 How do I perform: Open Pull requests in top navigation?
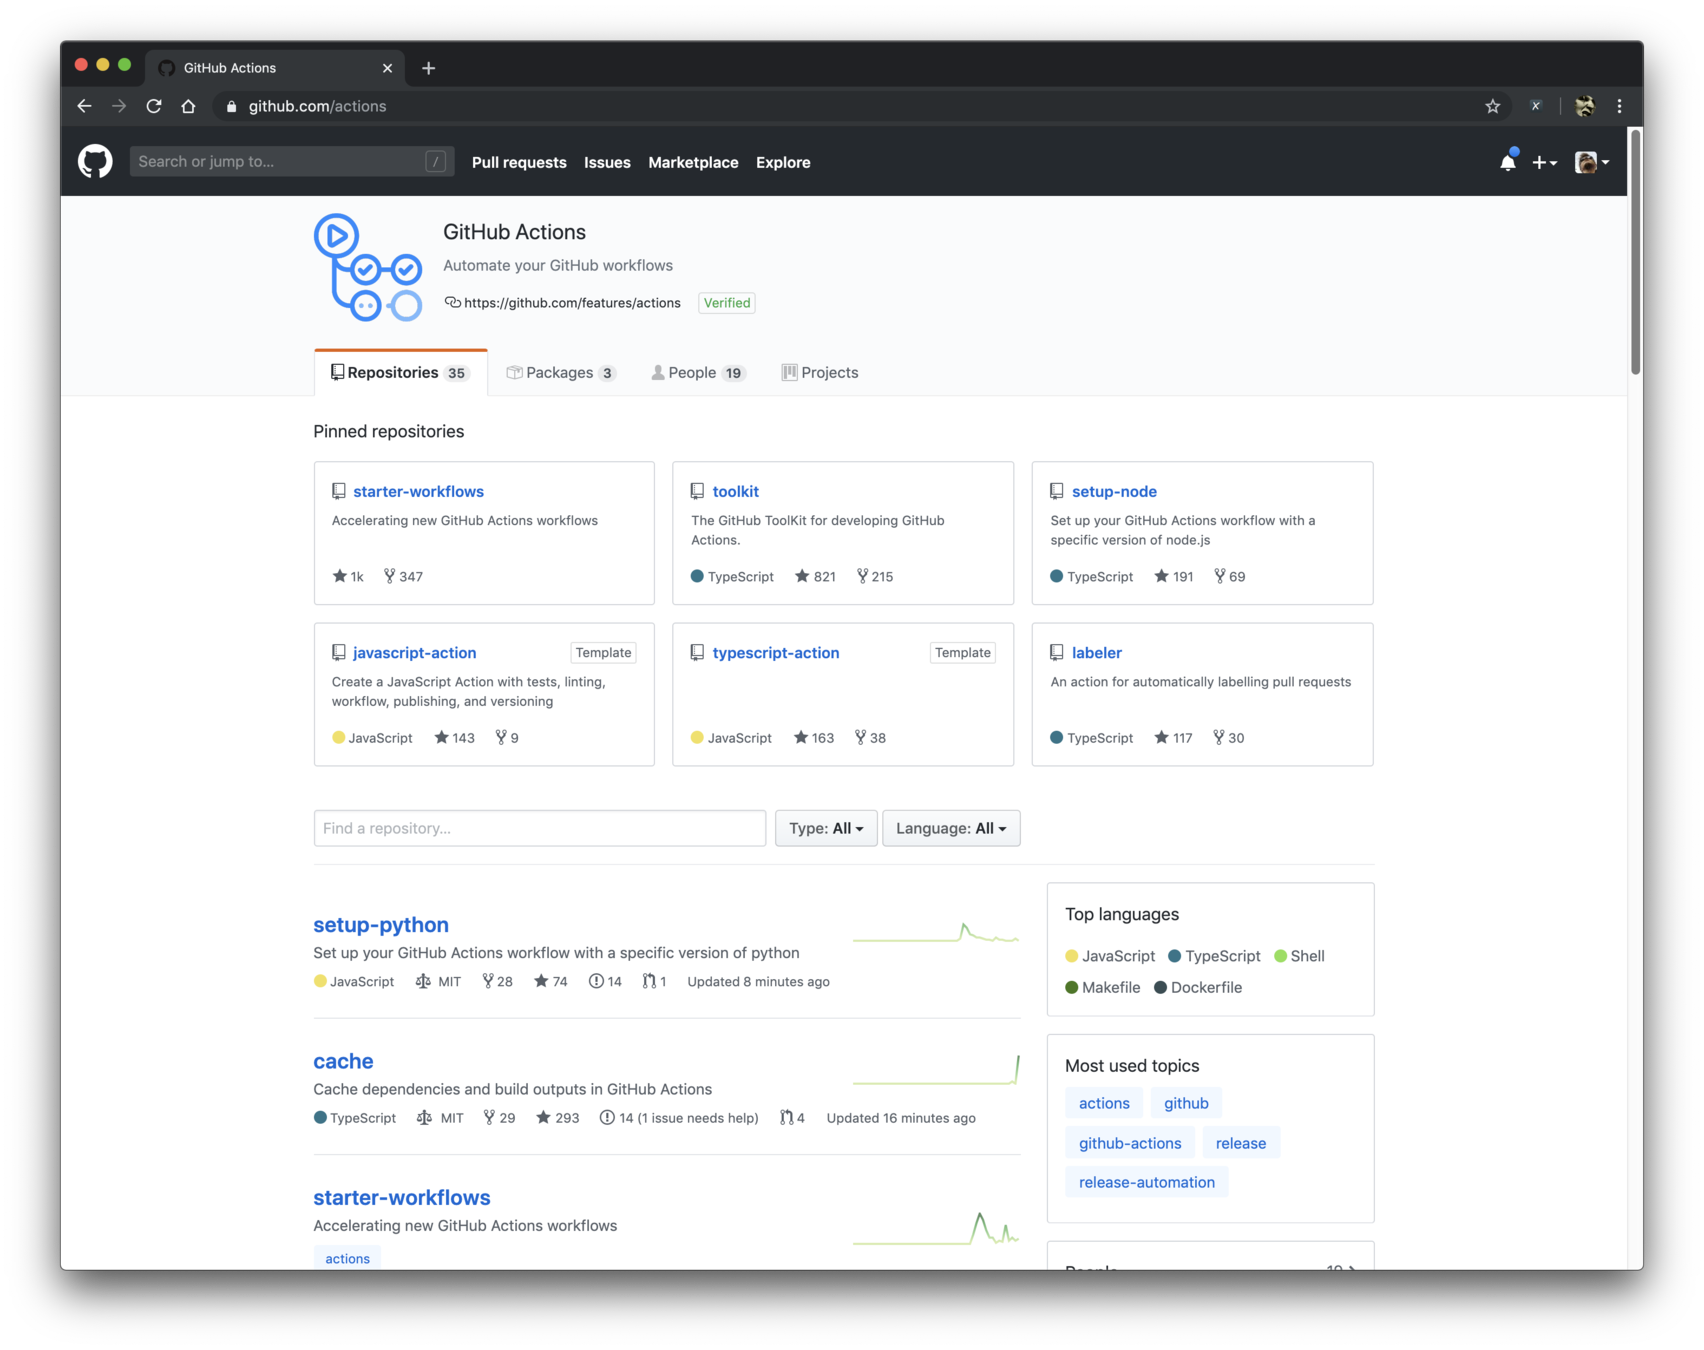coord(519,162)
